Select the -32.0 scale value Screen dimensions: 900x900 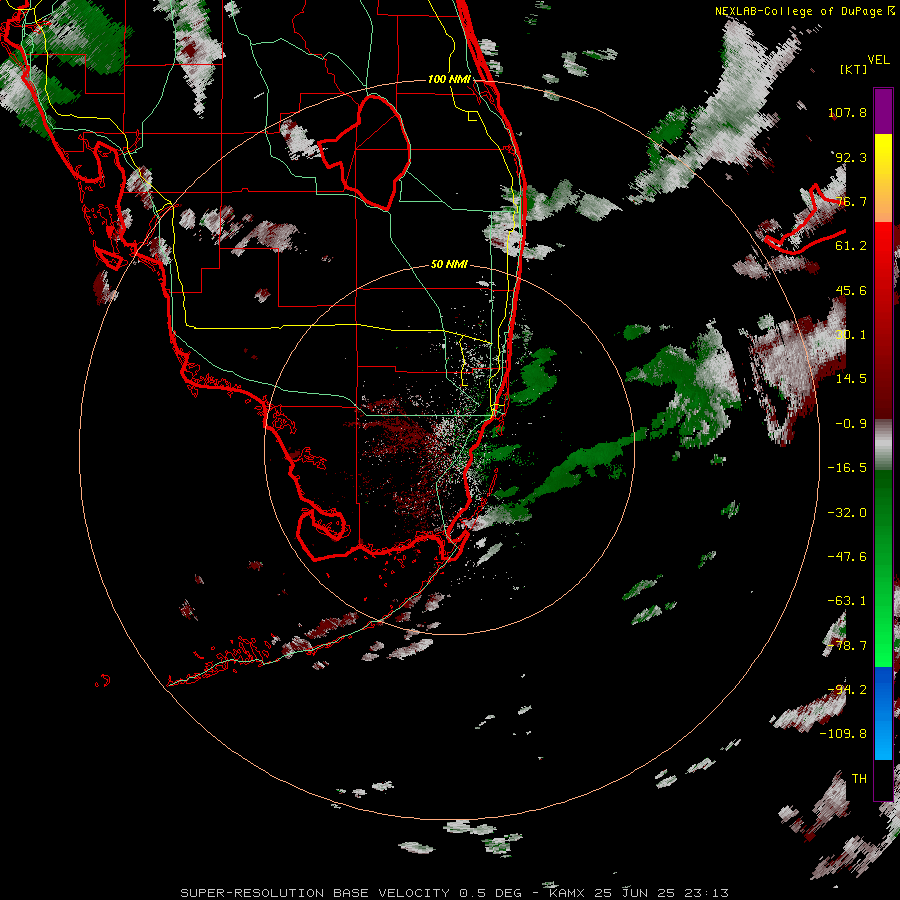[847, 513]
